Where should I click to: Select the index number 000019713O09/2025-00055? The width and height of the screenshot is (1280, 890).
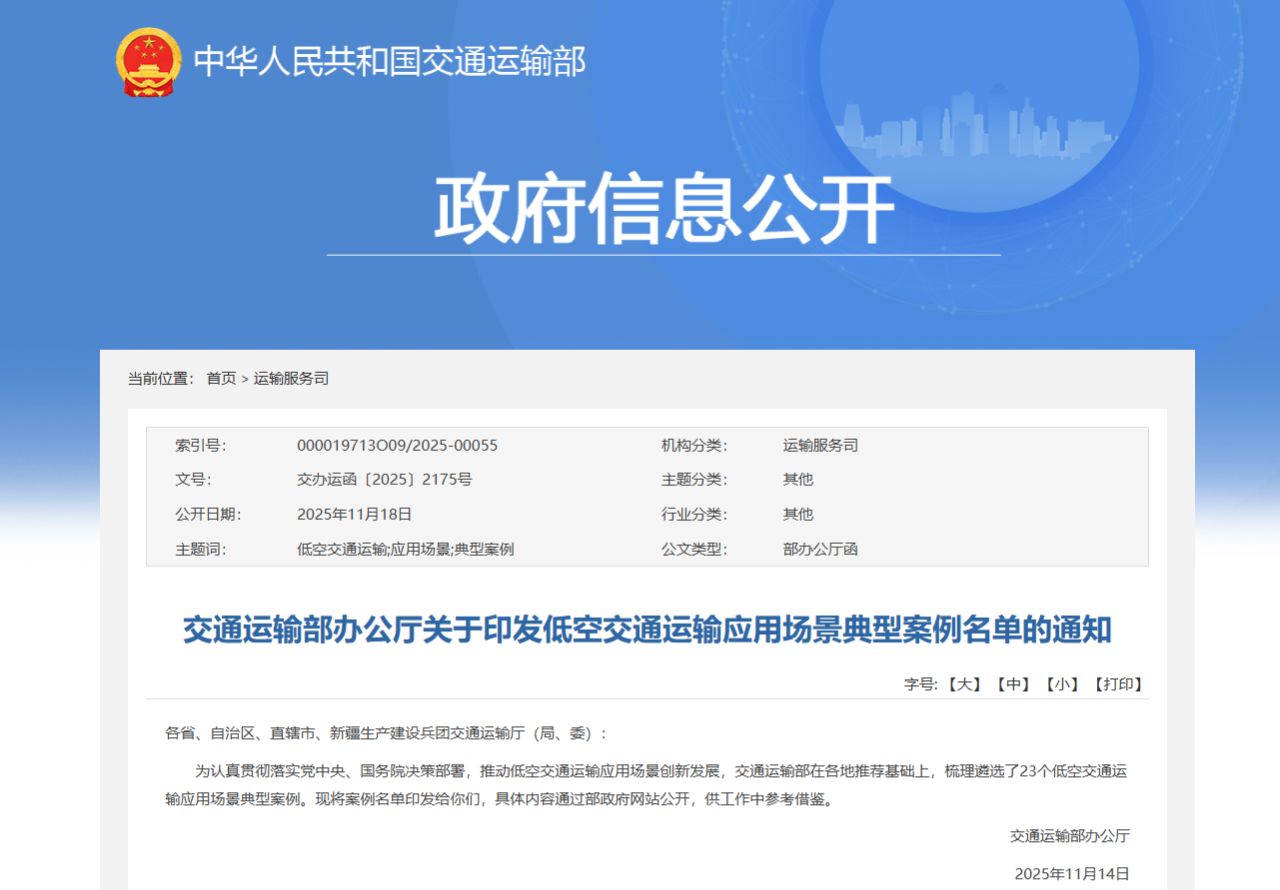pos(397,445)
